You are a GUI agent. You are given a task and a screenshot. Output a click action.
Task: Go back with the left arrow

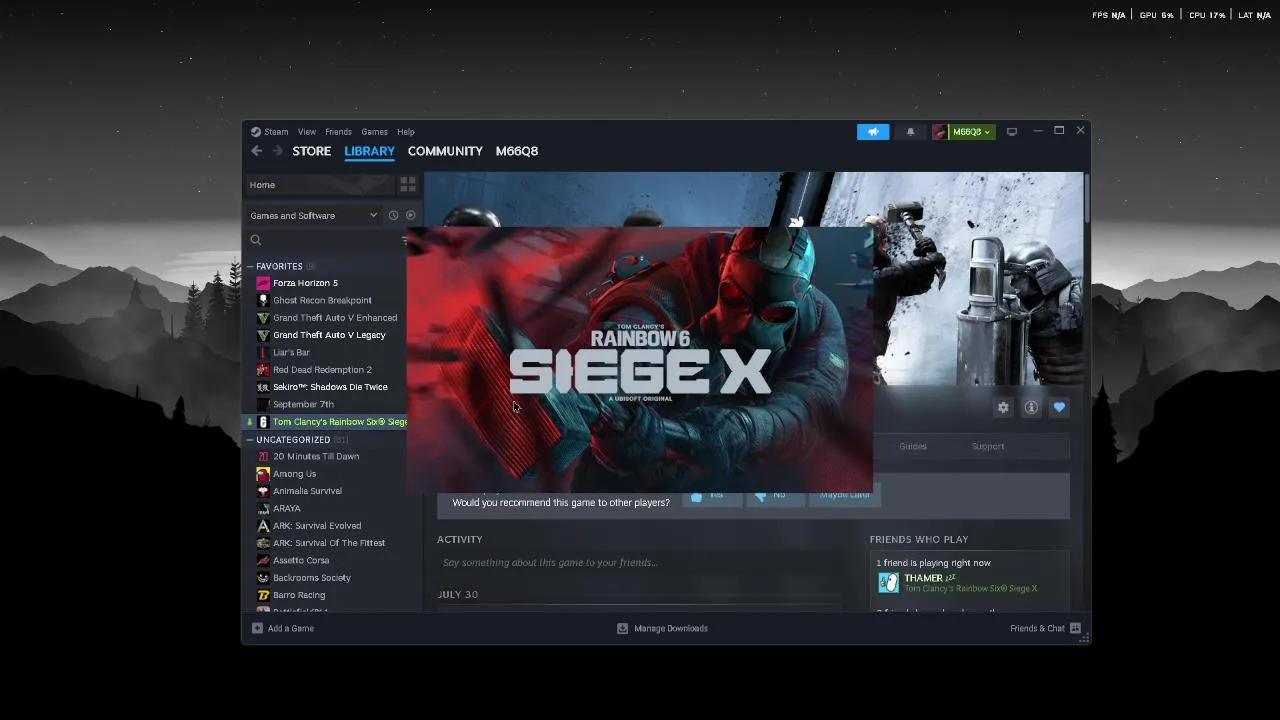(x=257, y=151)
